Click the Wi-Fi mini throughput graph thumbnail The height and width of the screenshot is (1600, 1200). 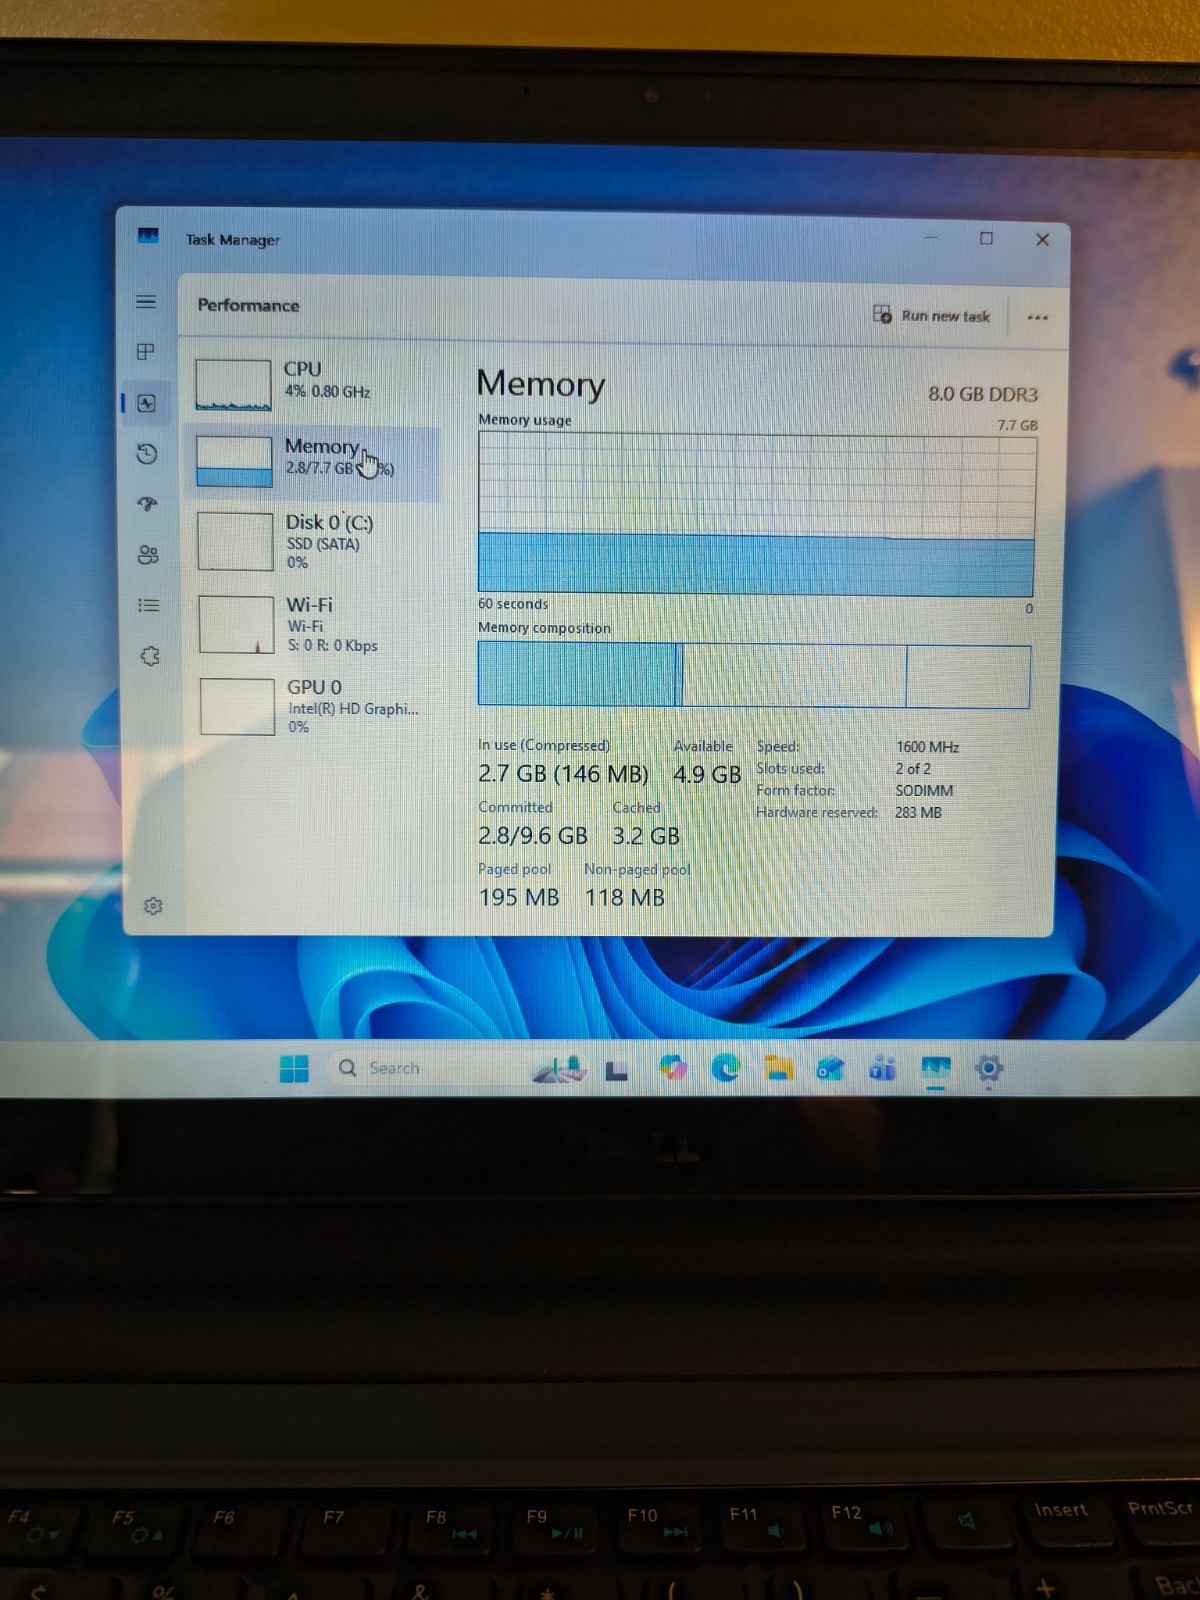[x=237, y=624]
